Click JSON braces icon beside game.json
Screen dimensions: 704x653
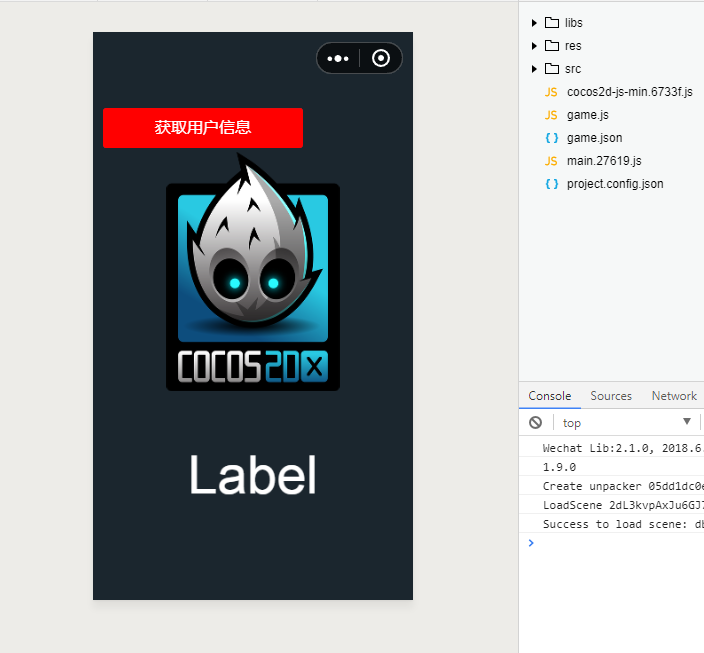[x=552, y=138]
